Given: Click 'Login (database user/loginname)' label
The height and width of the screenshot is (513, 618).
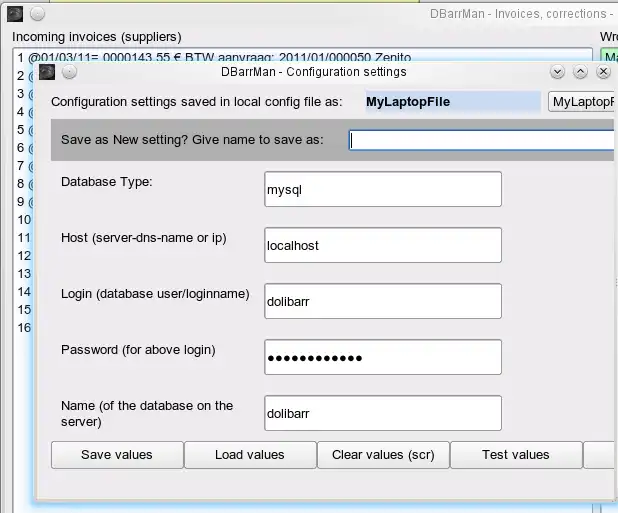Looking at the screenshot, I should (x=155, y=294).
